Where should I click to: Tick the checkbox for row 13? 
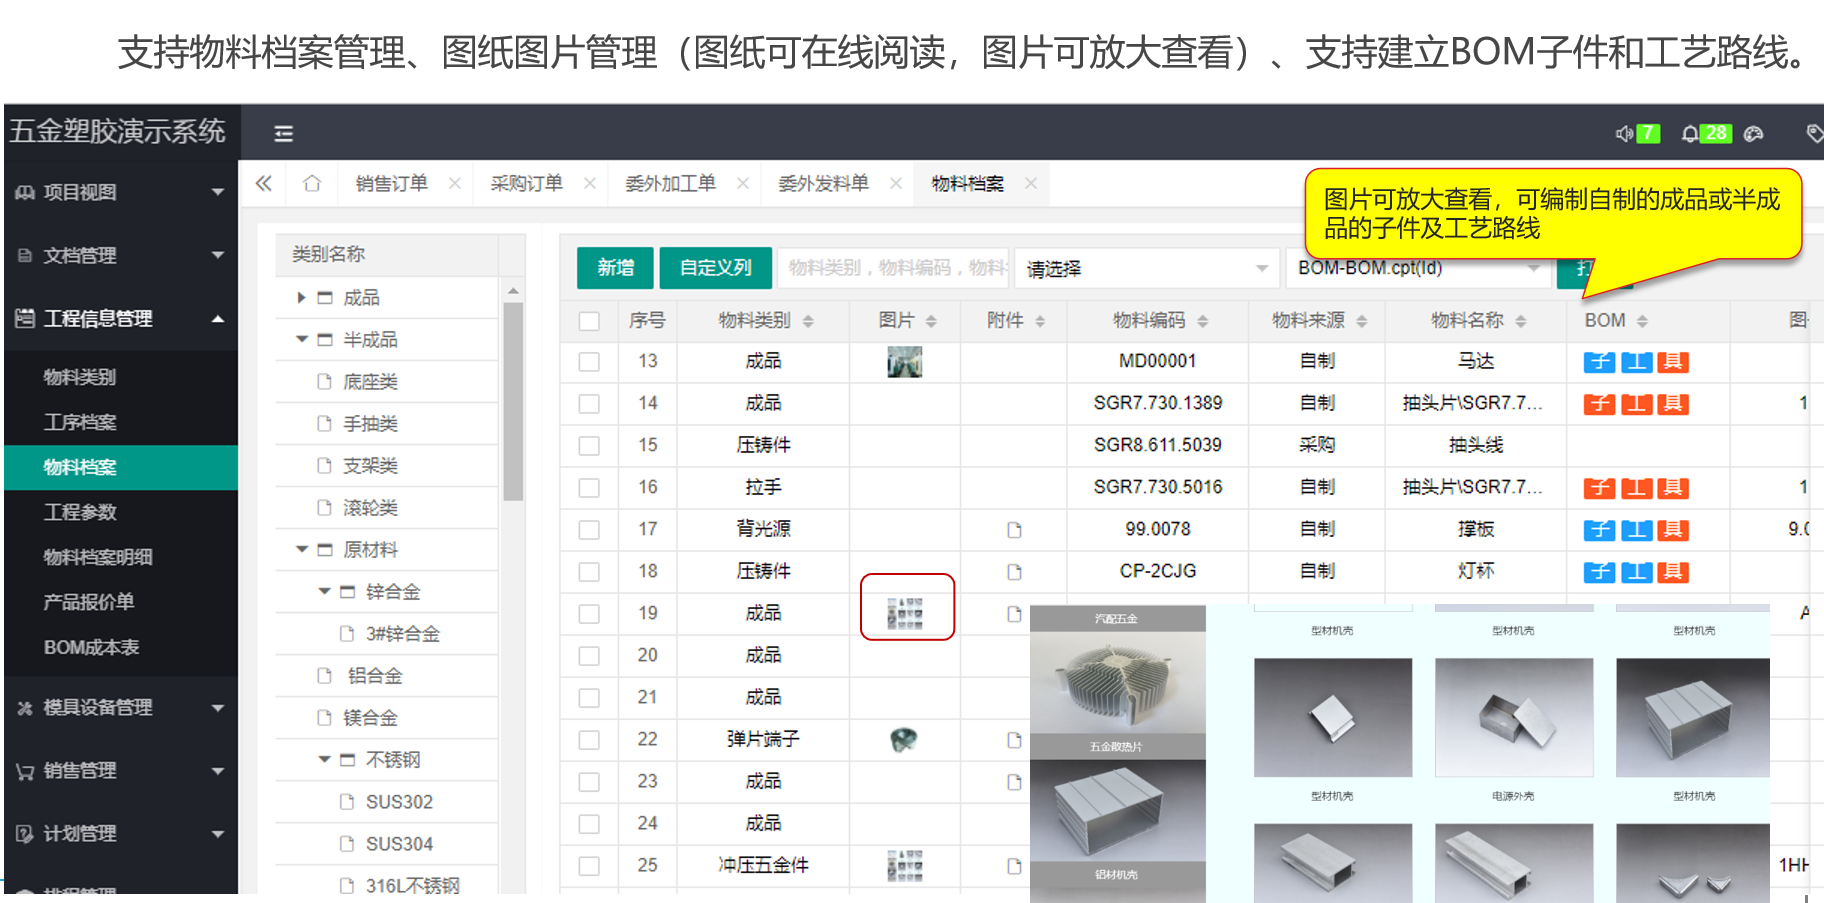coord(589,362)
